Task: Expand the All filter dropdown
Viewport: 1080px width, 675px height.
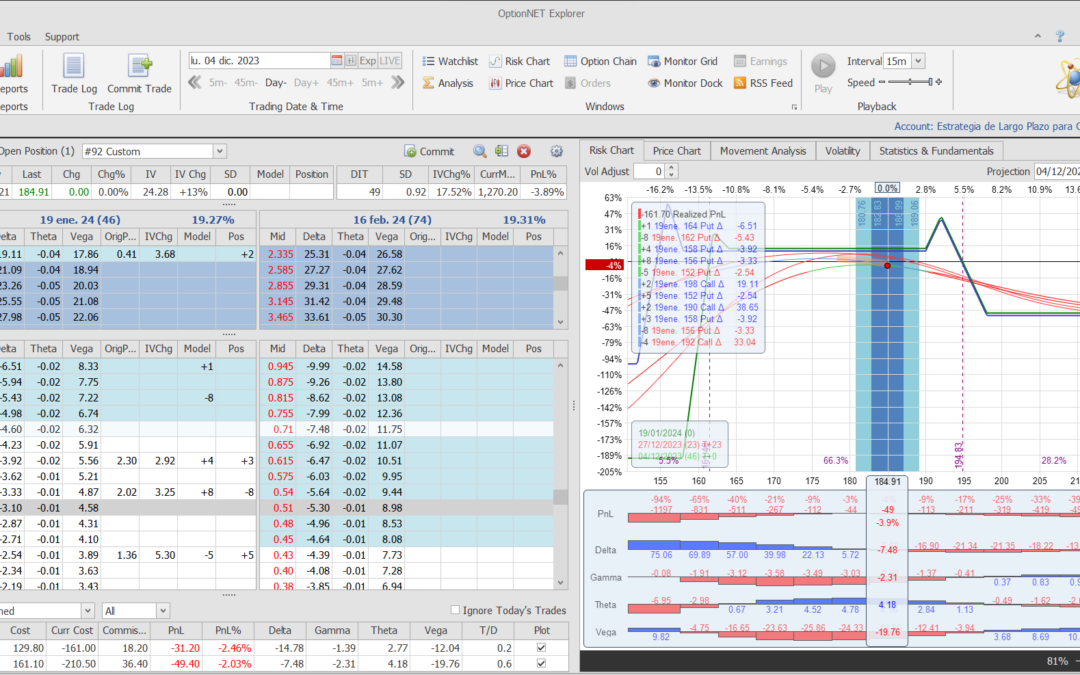Action: coord(162,610)
